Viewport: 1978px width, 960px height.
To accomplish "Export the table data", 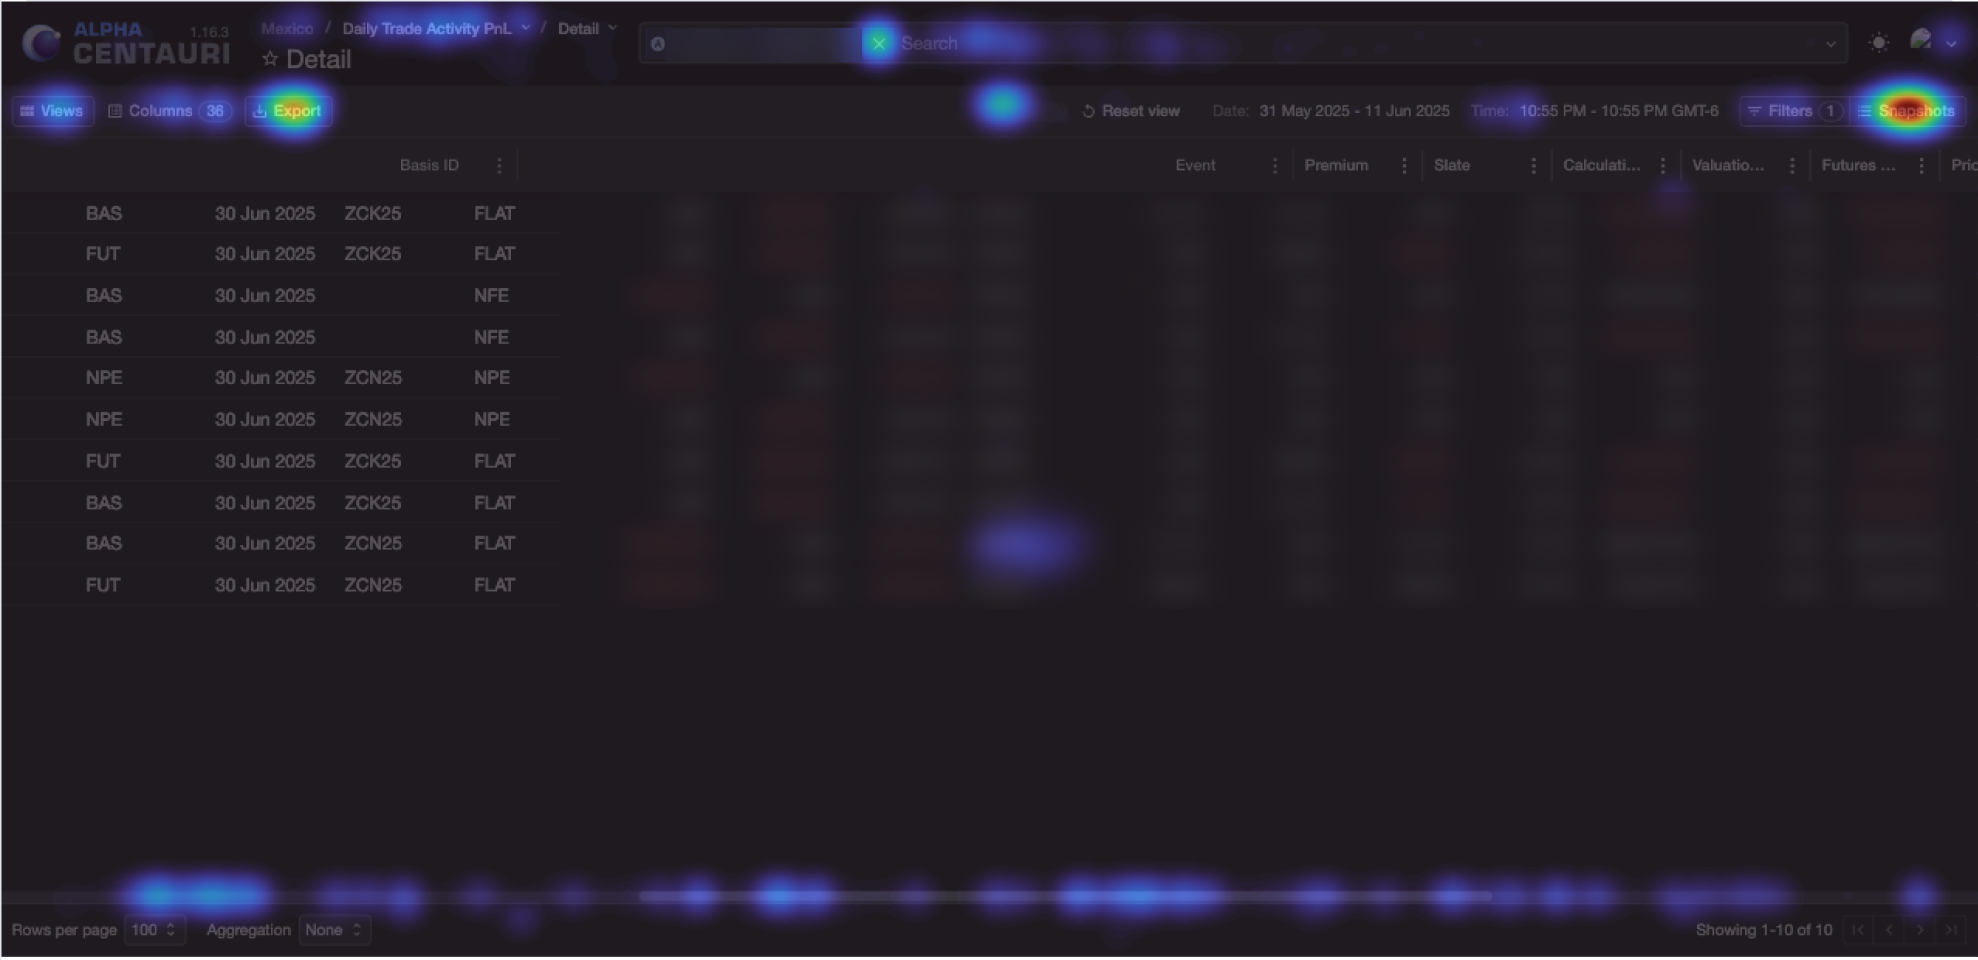I will click(x=287, y=111).
